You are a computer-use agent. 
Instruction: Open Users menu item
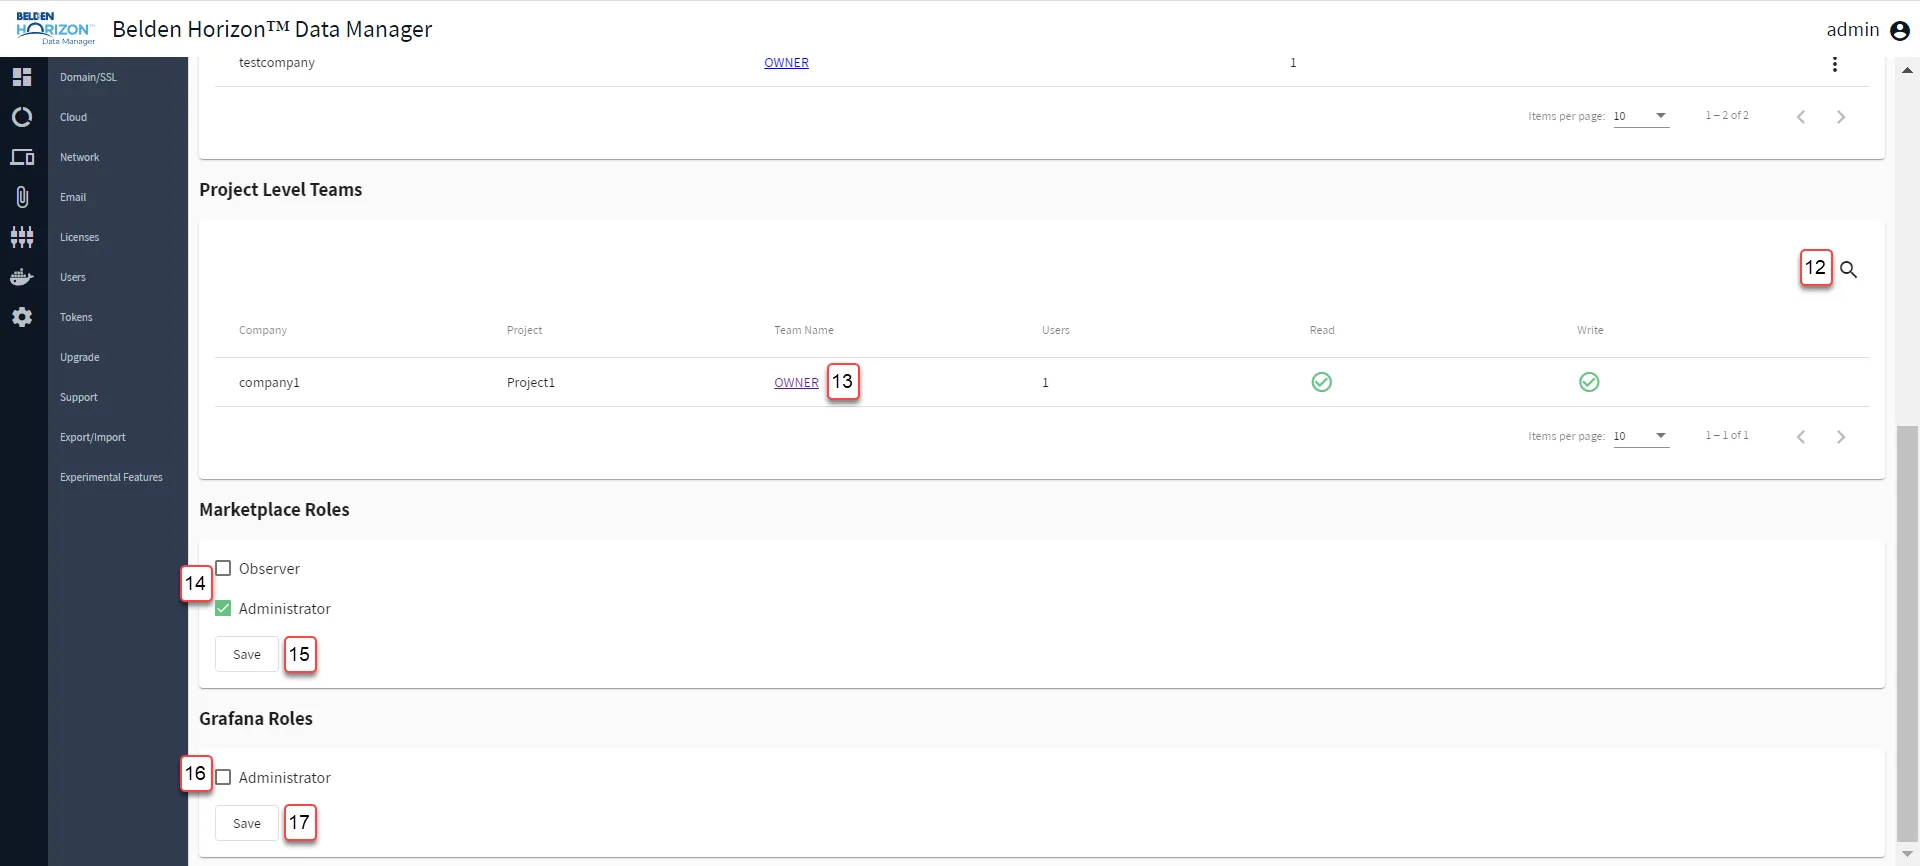[72, 277]
